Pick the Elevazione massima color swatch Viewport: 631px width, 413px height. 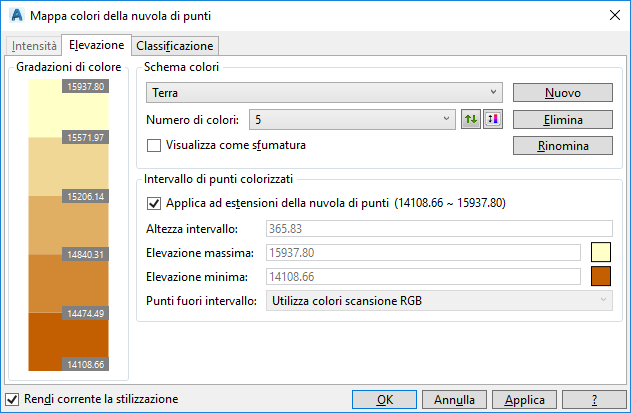[x=601, y=252]
